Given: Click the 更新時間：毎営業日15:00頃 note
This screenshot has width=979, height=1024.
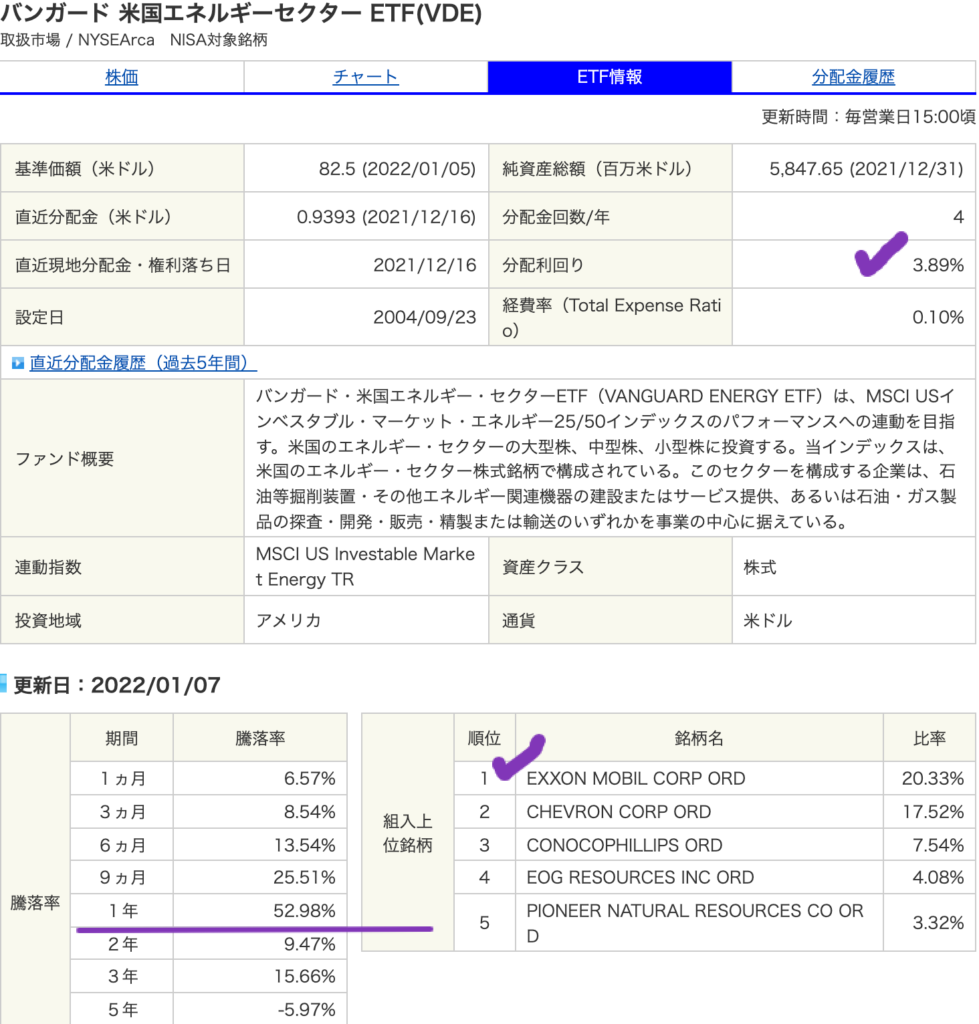Looking at the screenshot, I should click(869, 117).
